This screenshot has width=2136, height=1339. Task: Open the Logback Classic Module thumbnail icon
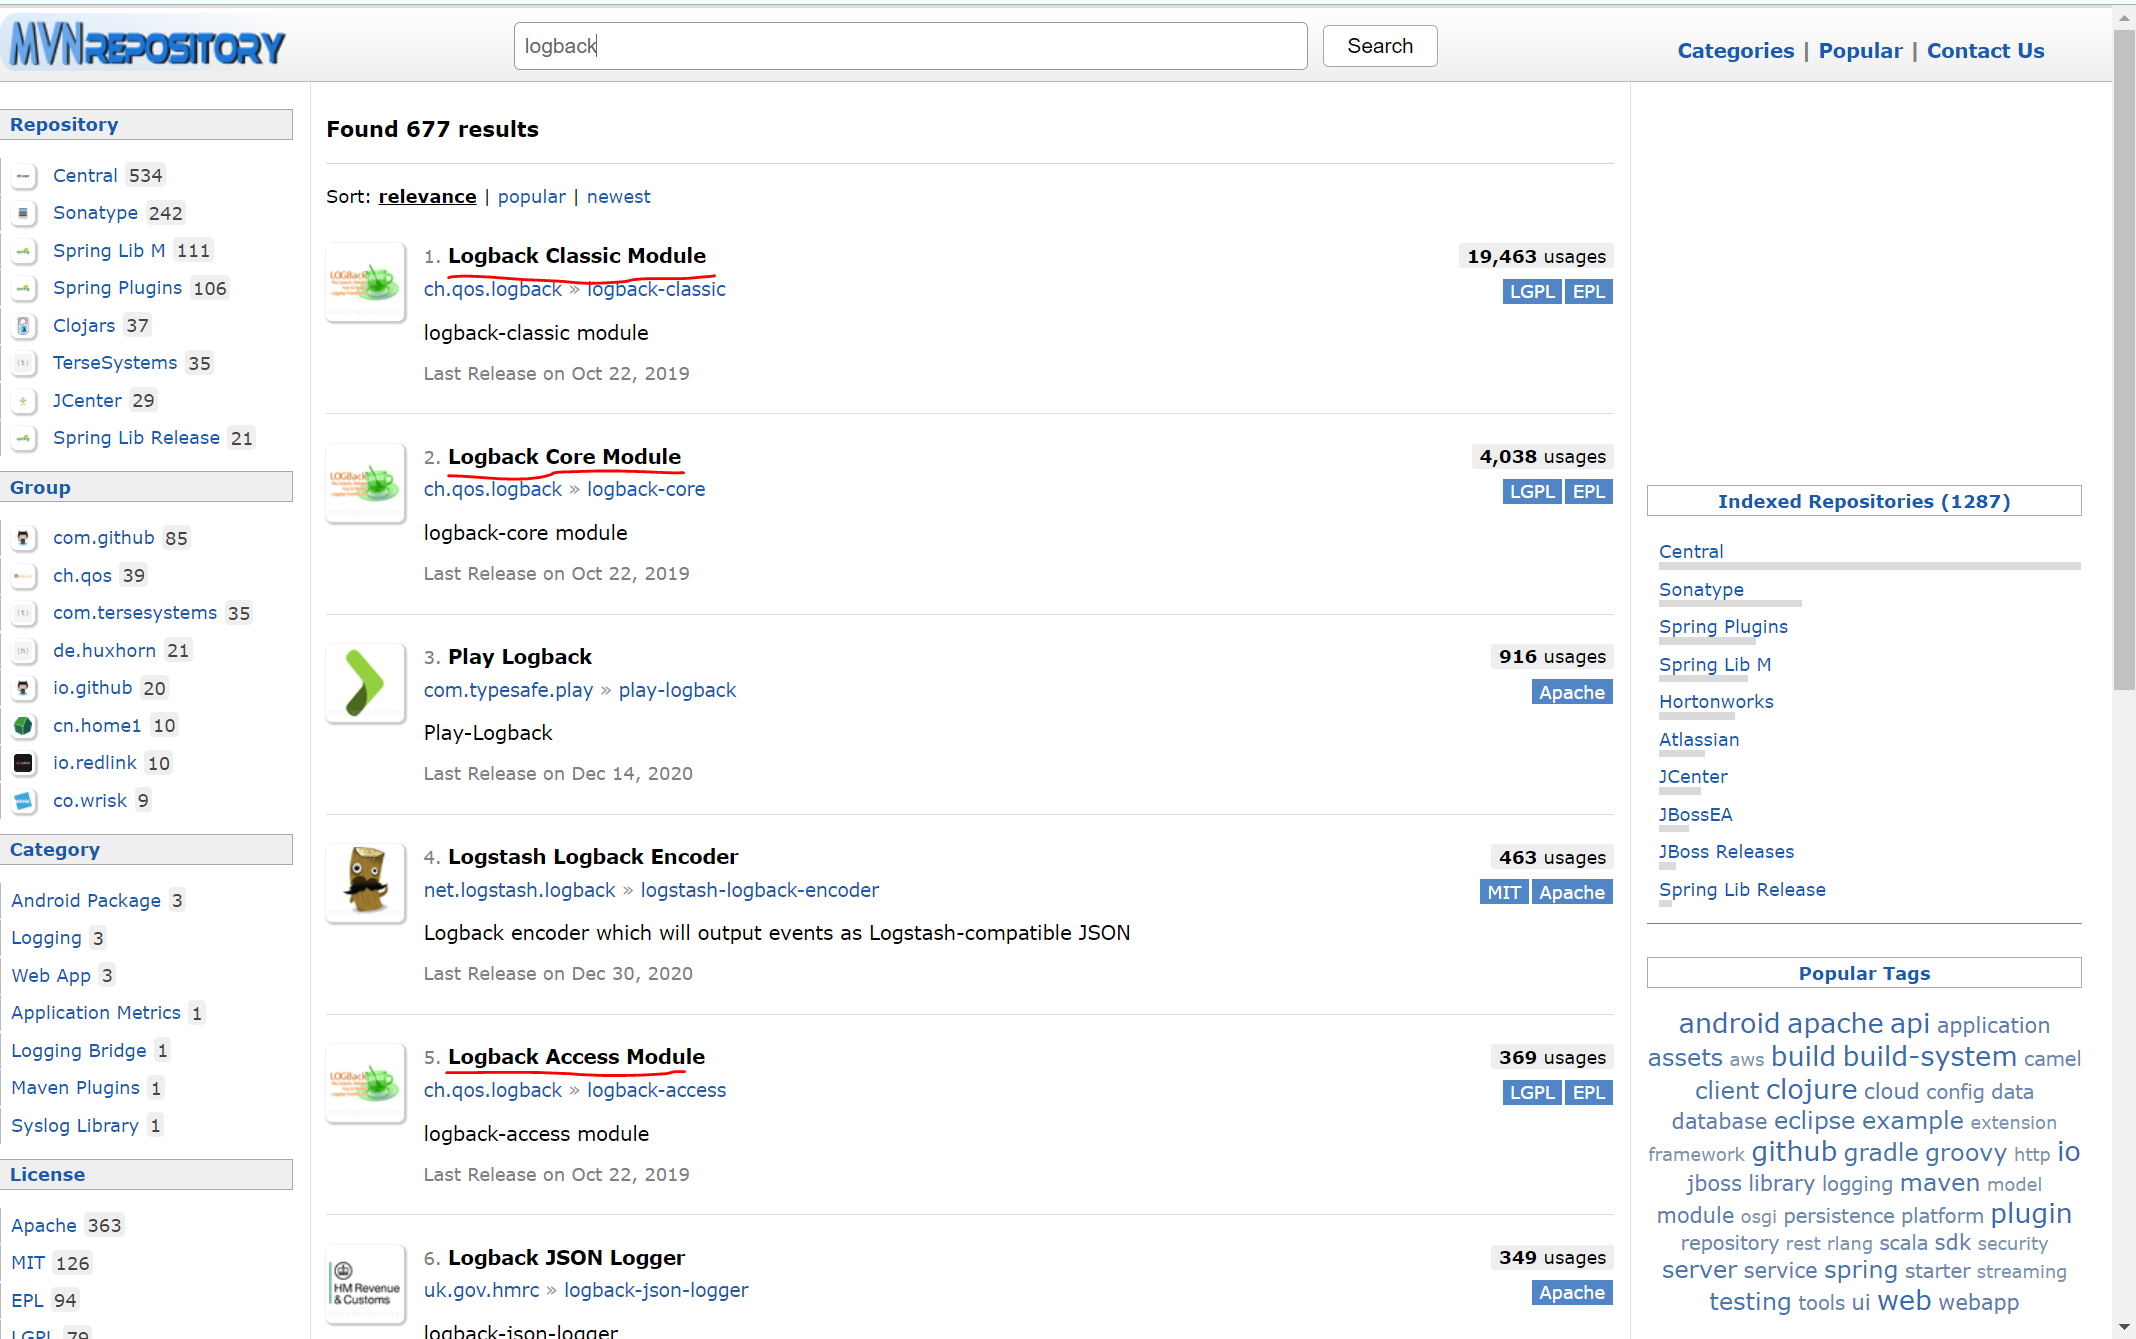coord(365,282)
